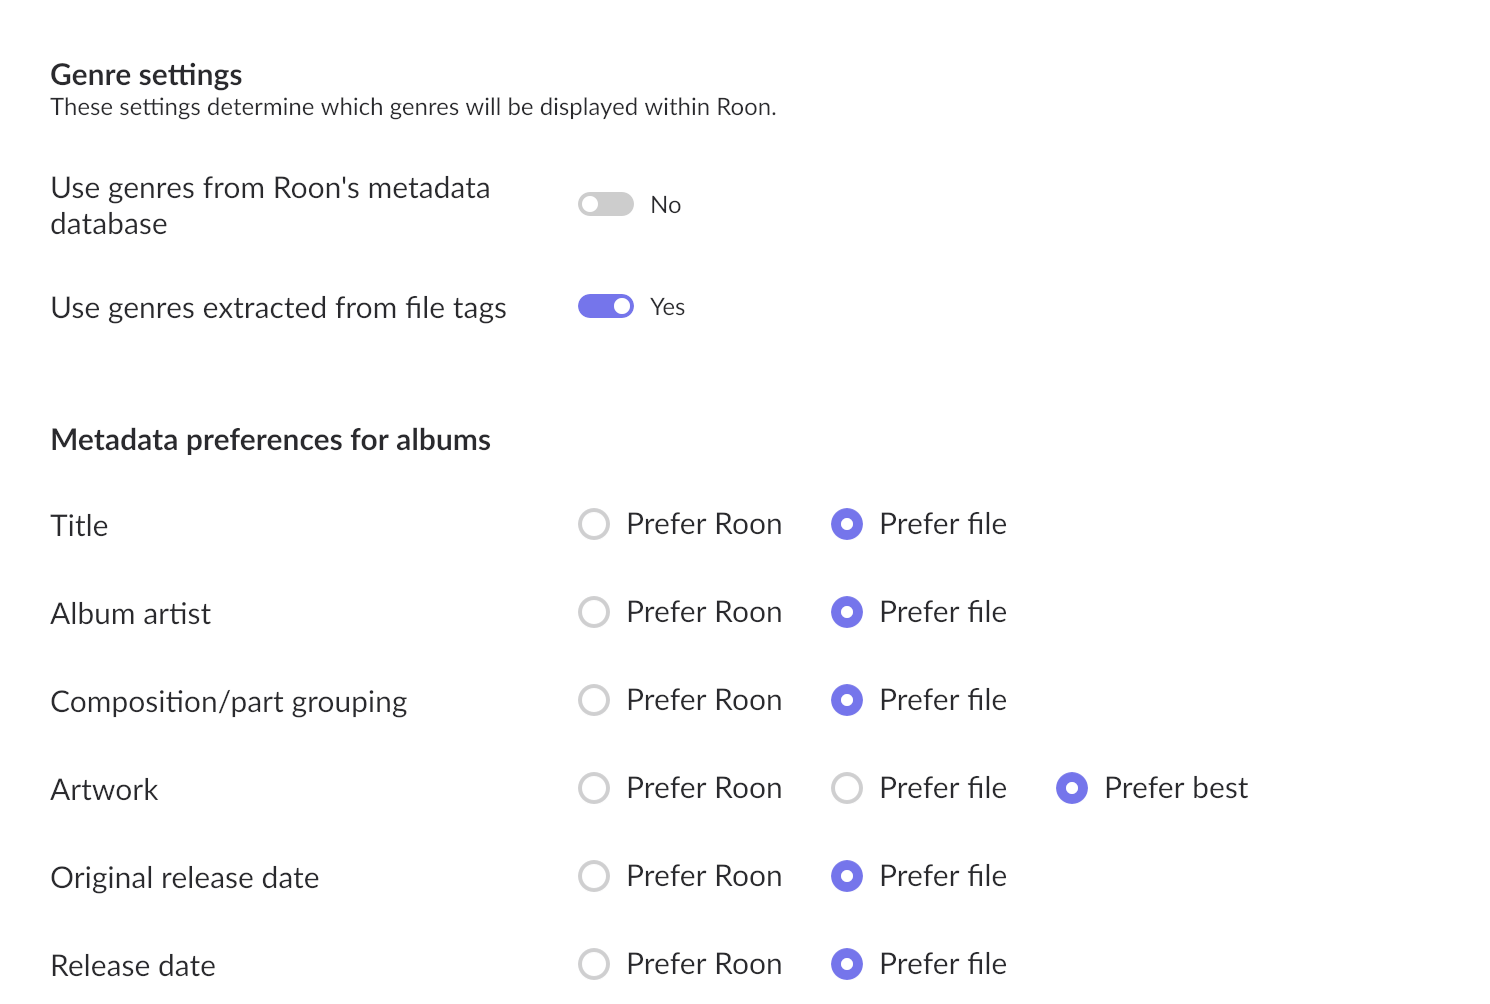Choose Prefer Roon for Release date
This screenshot has height=1004, width=1490.
(x=594, y=964)
